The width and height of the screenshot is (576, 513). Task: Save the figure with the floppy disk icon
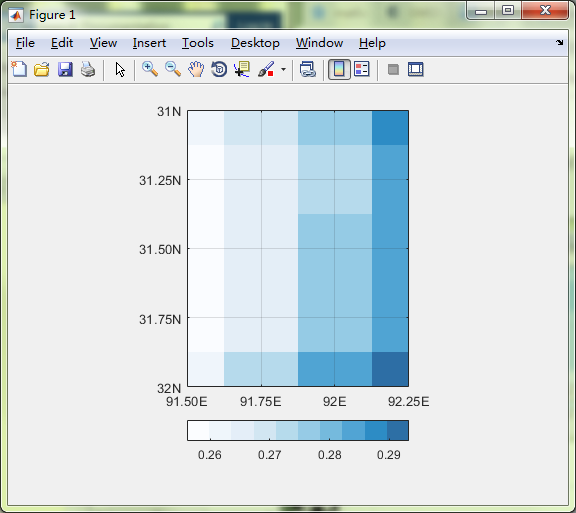pyautogui.click(x=65, y=69)
